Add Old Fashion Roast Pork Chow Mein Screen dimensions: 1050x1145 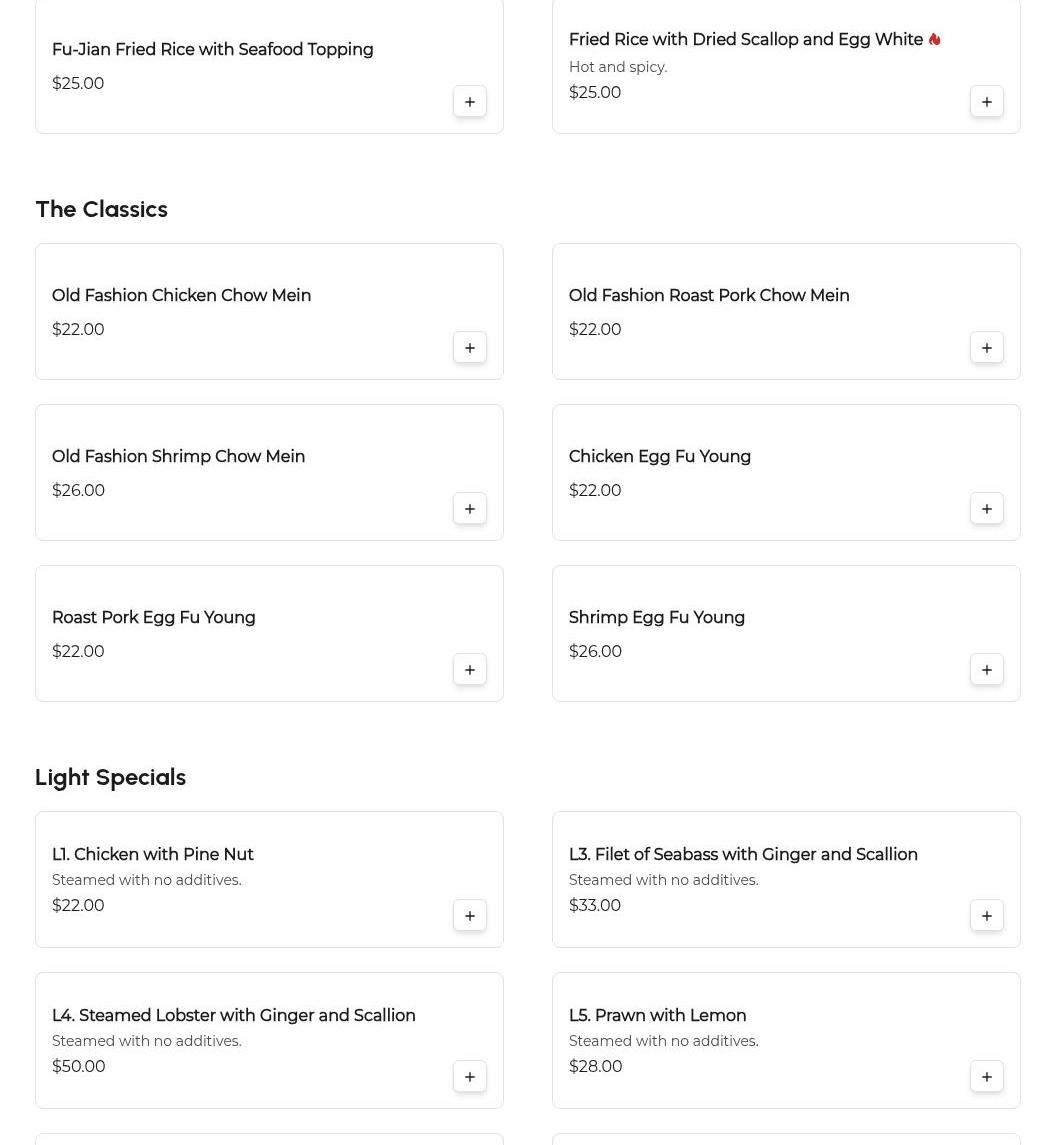(x=987, y=348)
